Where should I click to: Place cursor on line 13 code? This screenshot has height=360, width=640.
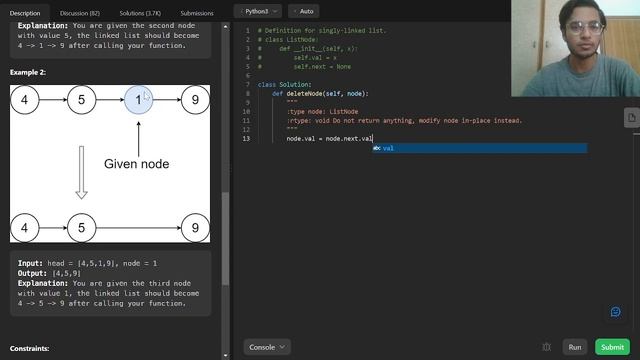click(x=329, y=139)
